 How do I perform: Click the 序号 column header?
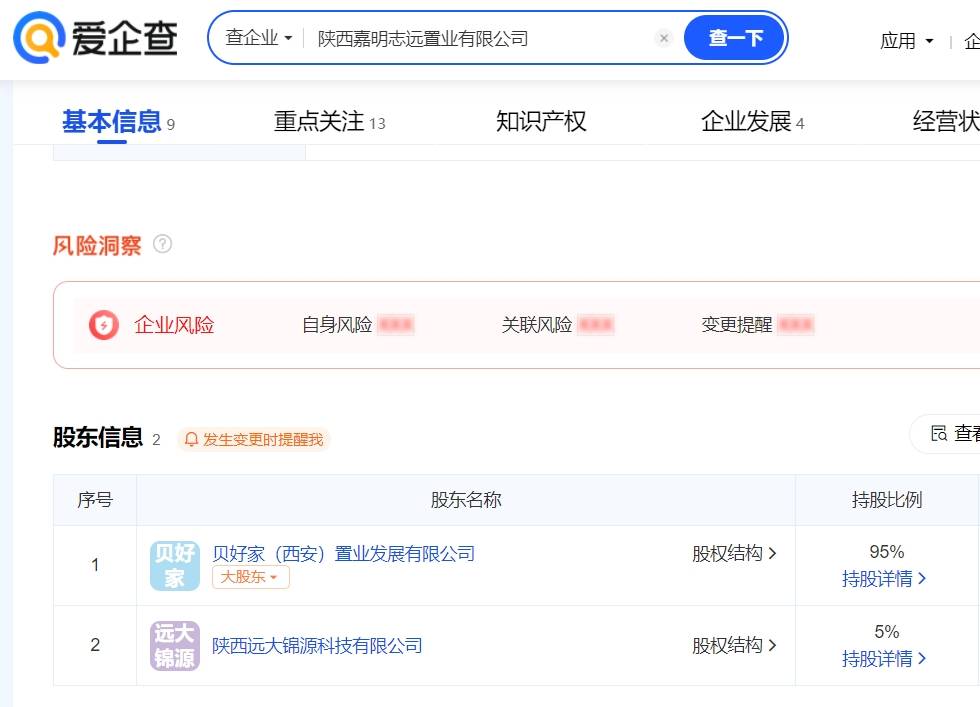click(x=95, y=500)
